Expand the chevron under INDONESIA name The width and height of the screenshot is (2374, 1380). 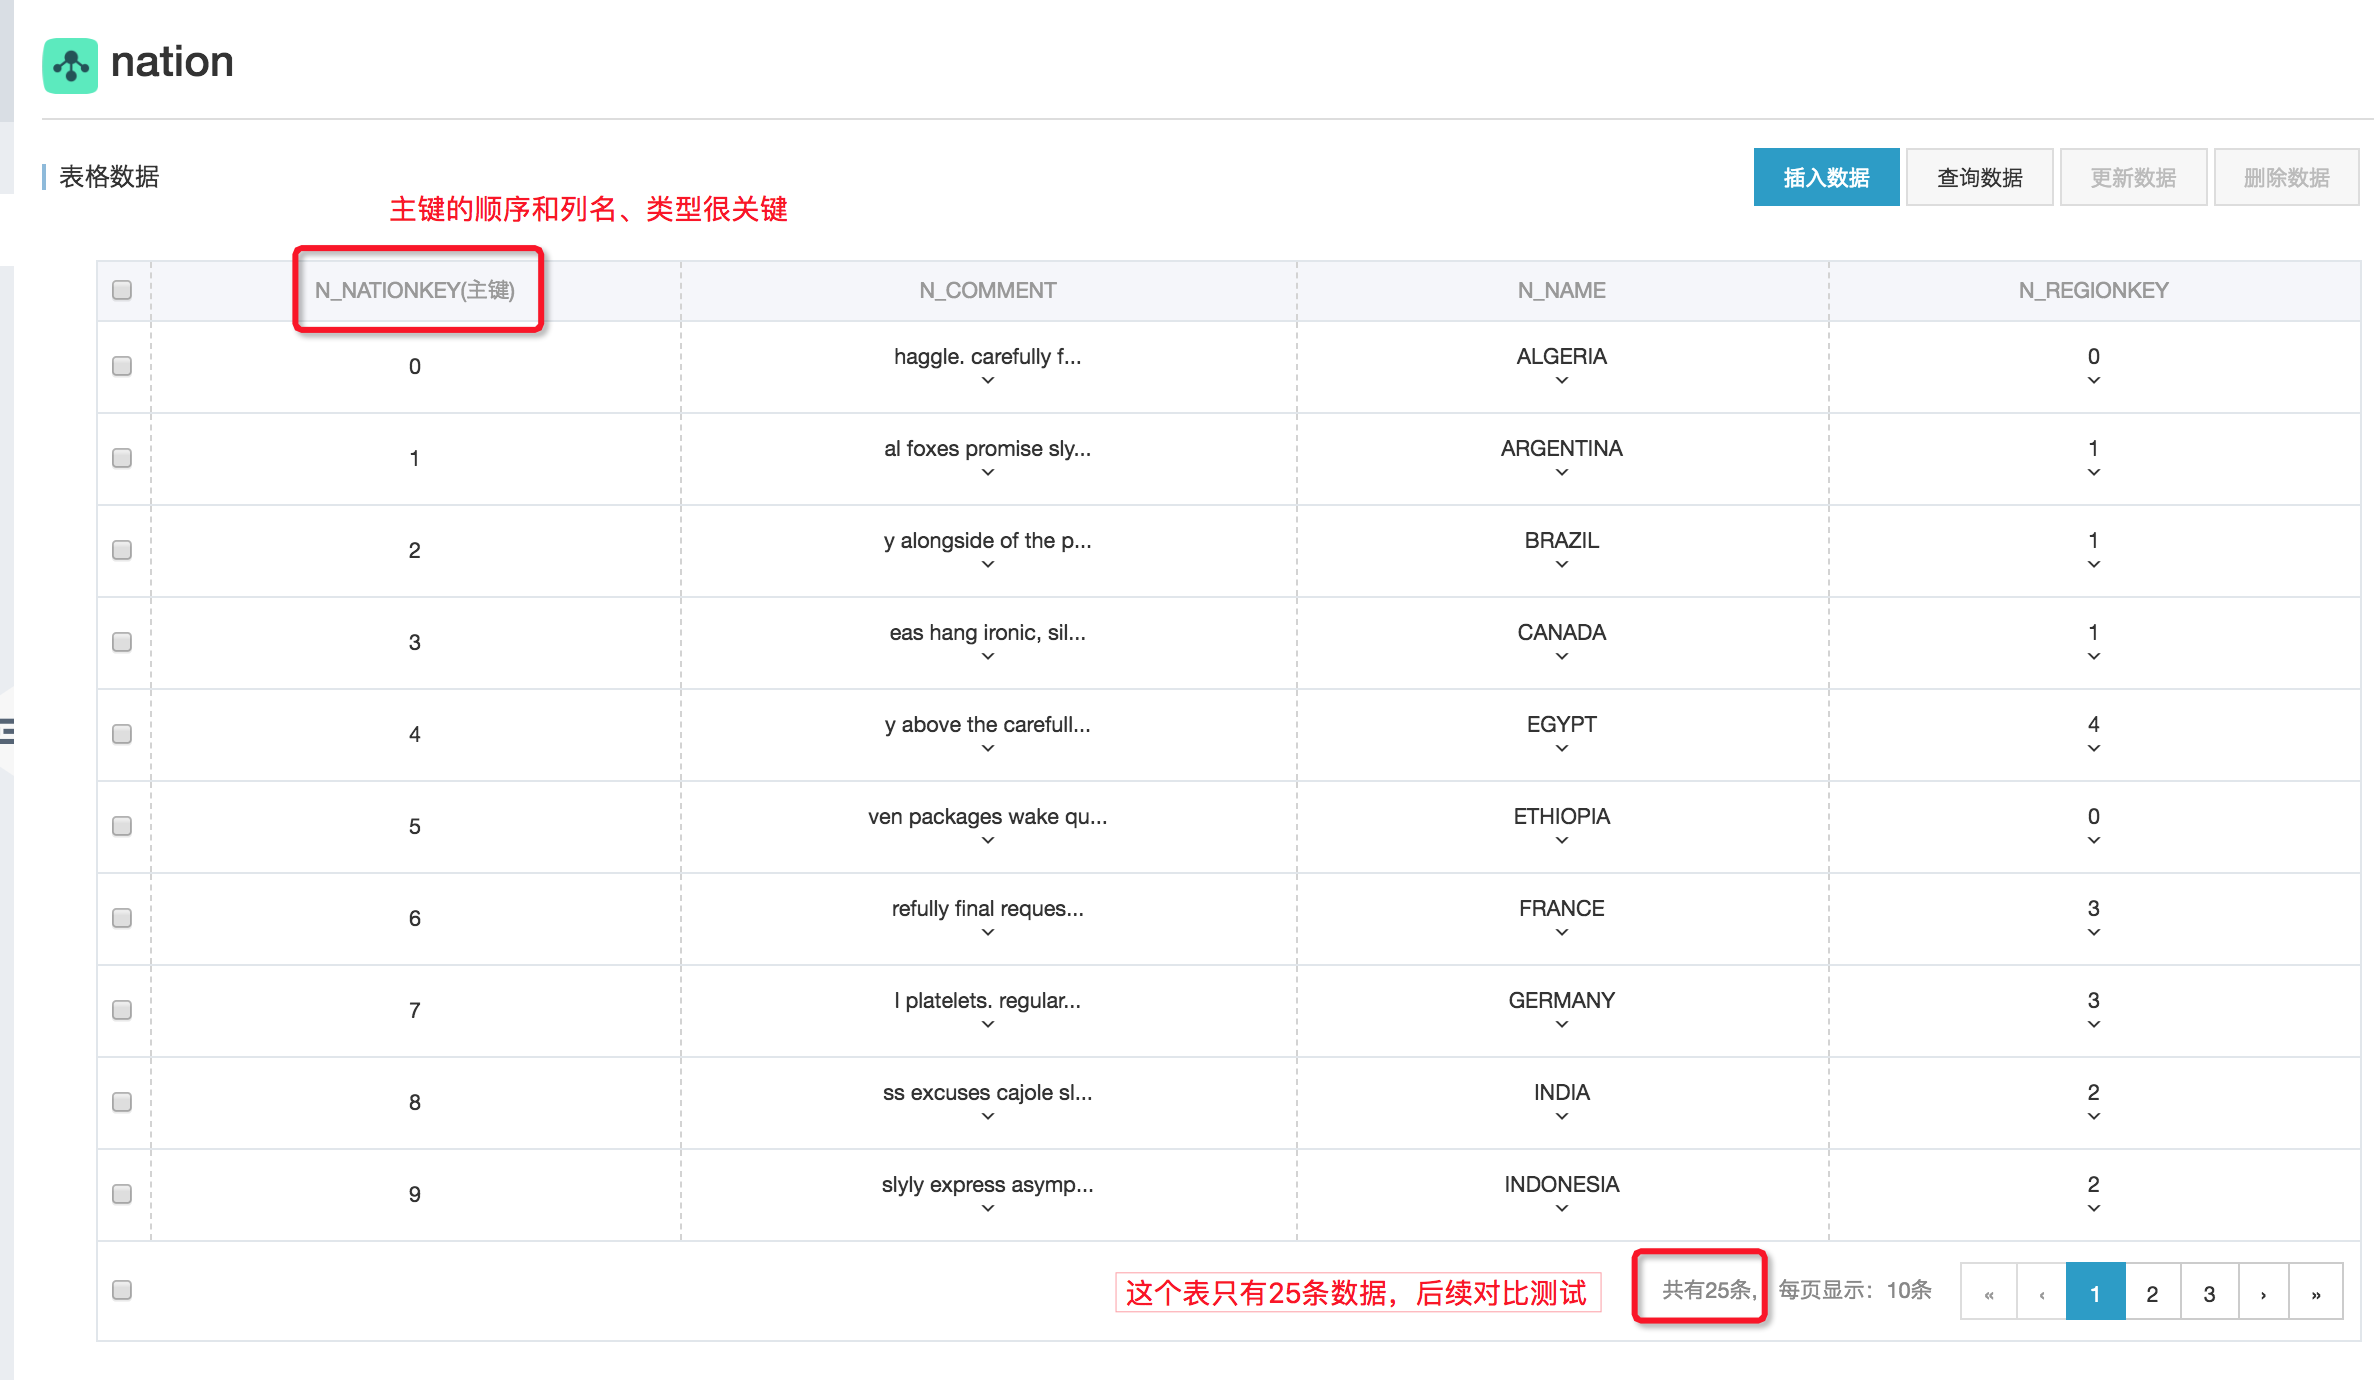1562,1208
